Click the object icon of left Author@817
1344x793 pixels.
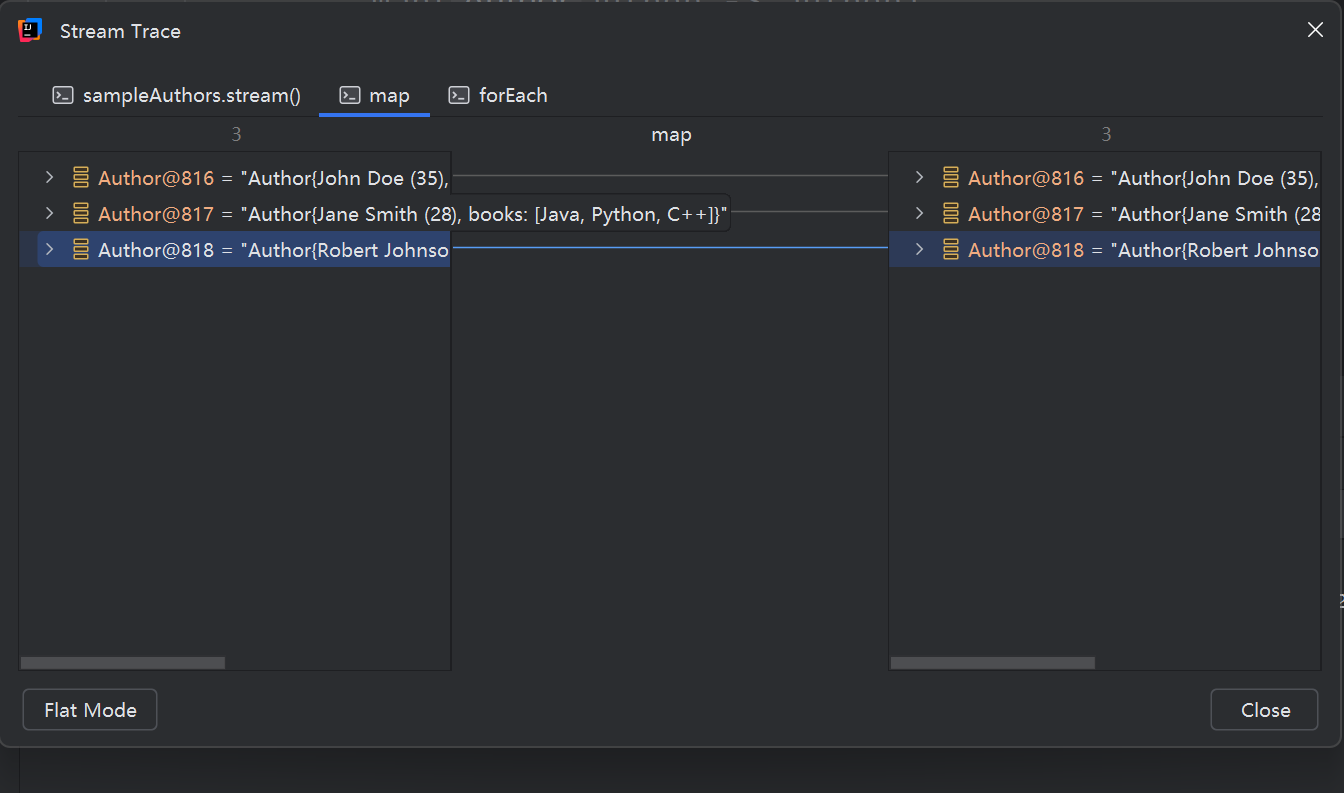(x=81, y=214)
